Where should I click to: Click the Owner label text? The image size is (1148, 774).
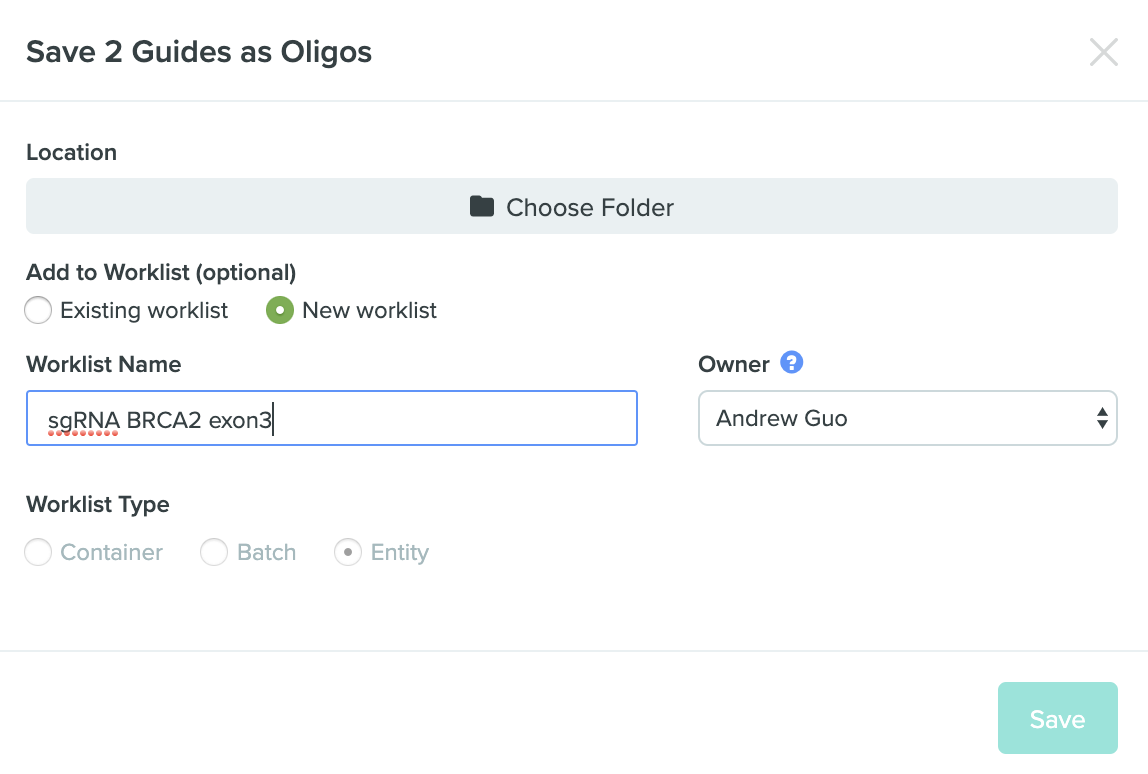tap(734, 364)
